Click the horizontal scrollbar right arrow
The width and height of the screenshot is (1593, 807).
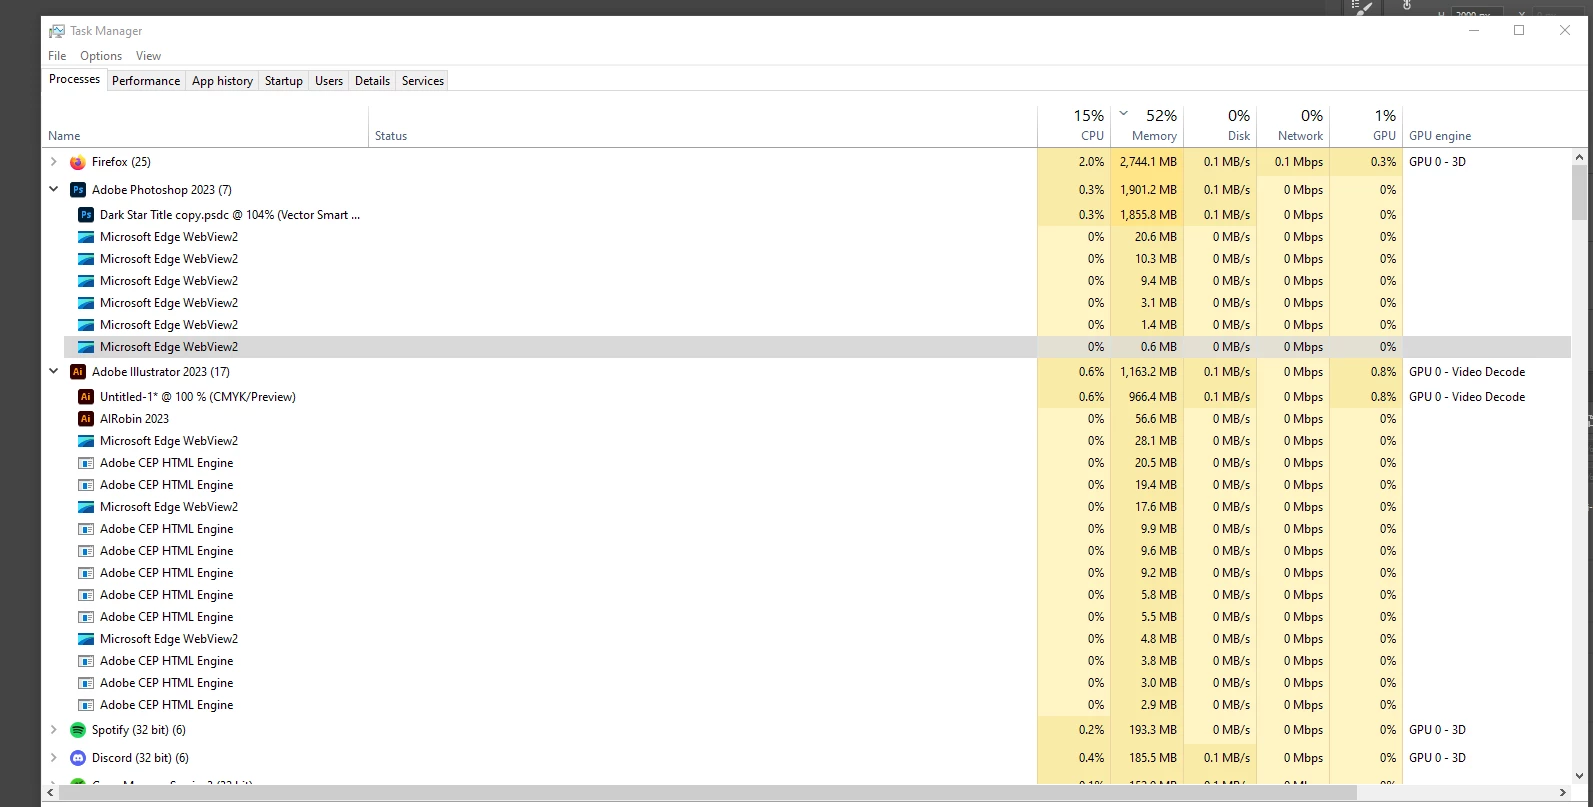click(x=1562, y=792)
